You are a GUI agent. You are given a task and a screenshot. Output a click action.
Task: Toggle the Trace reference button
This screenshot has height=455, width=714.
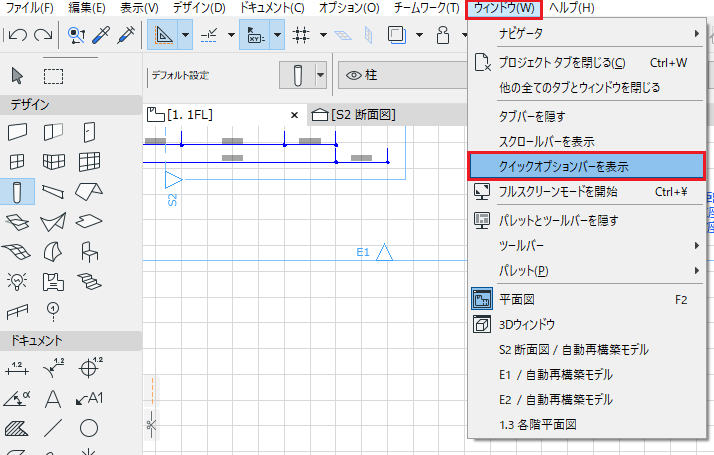point(397,35)
